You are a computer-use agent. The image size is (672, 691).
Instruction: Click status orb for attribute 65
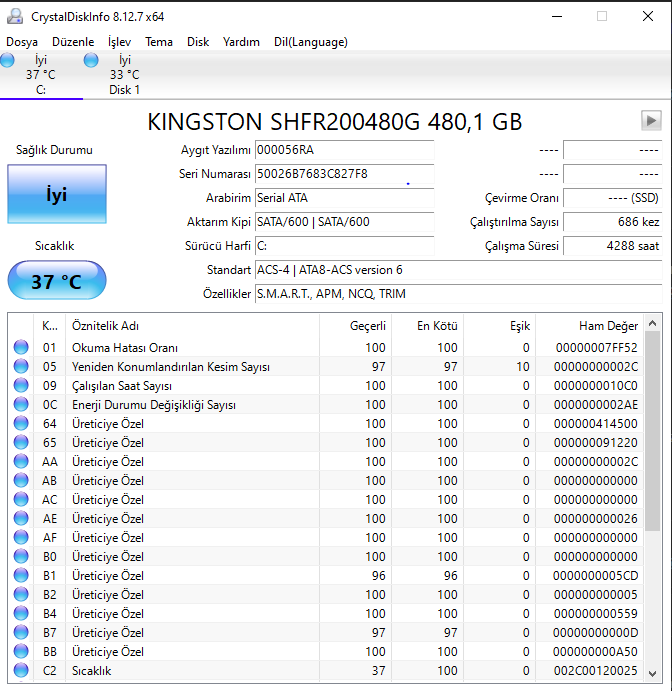(21, 442)
